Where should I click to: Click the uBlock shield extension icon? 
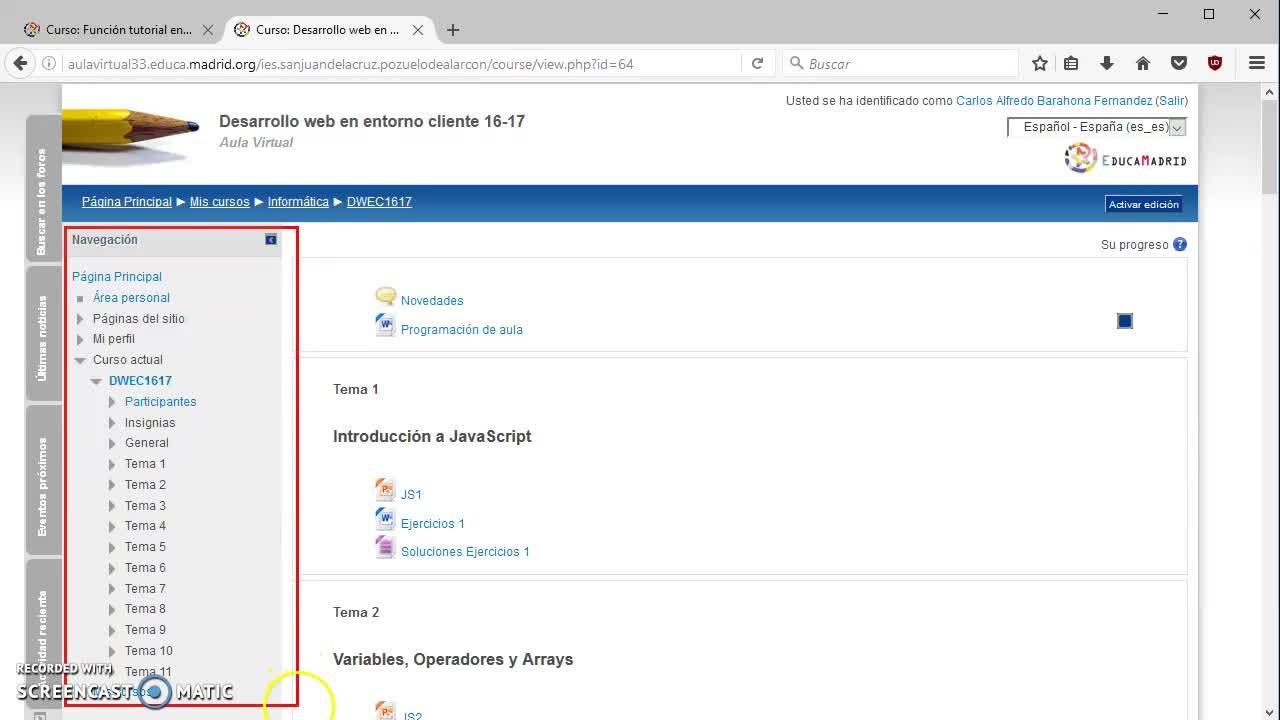[1215, 63]
